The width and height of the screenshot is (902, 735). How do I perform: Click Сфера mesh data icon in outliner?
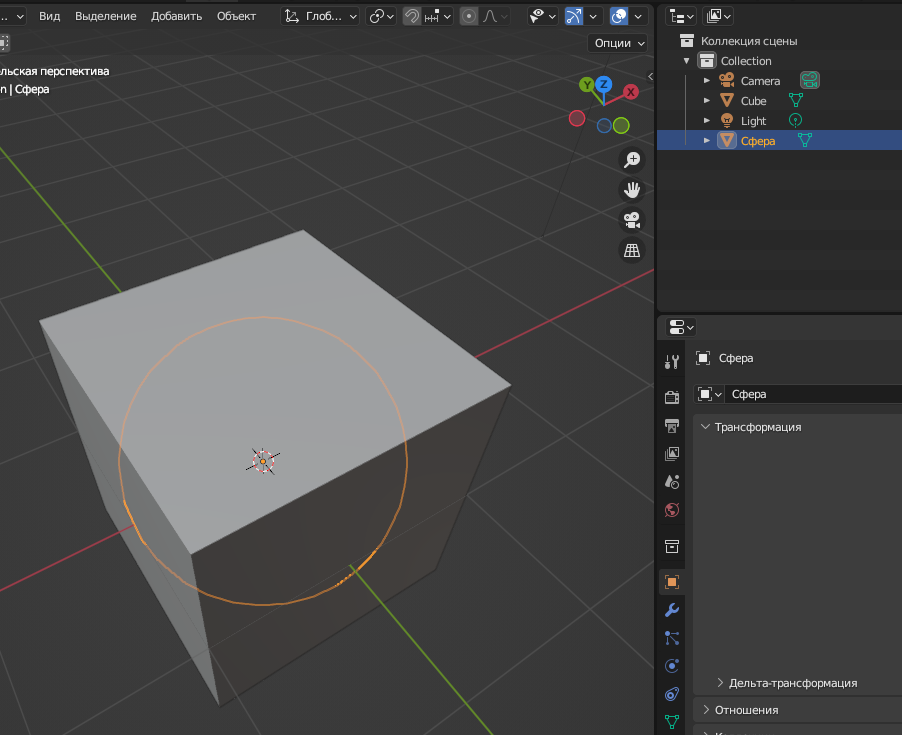pyautogui.click(x=805, y=140)
